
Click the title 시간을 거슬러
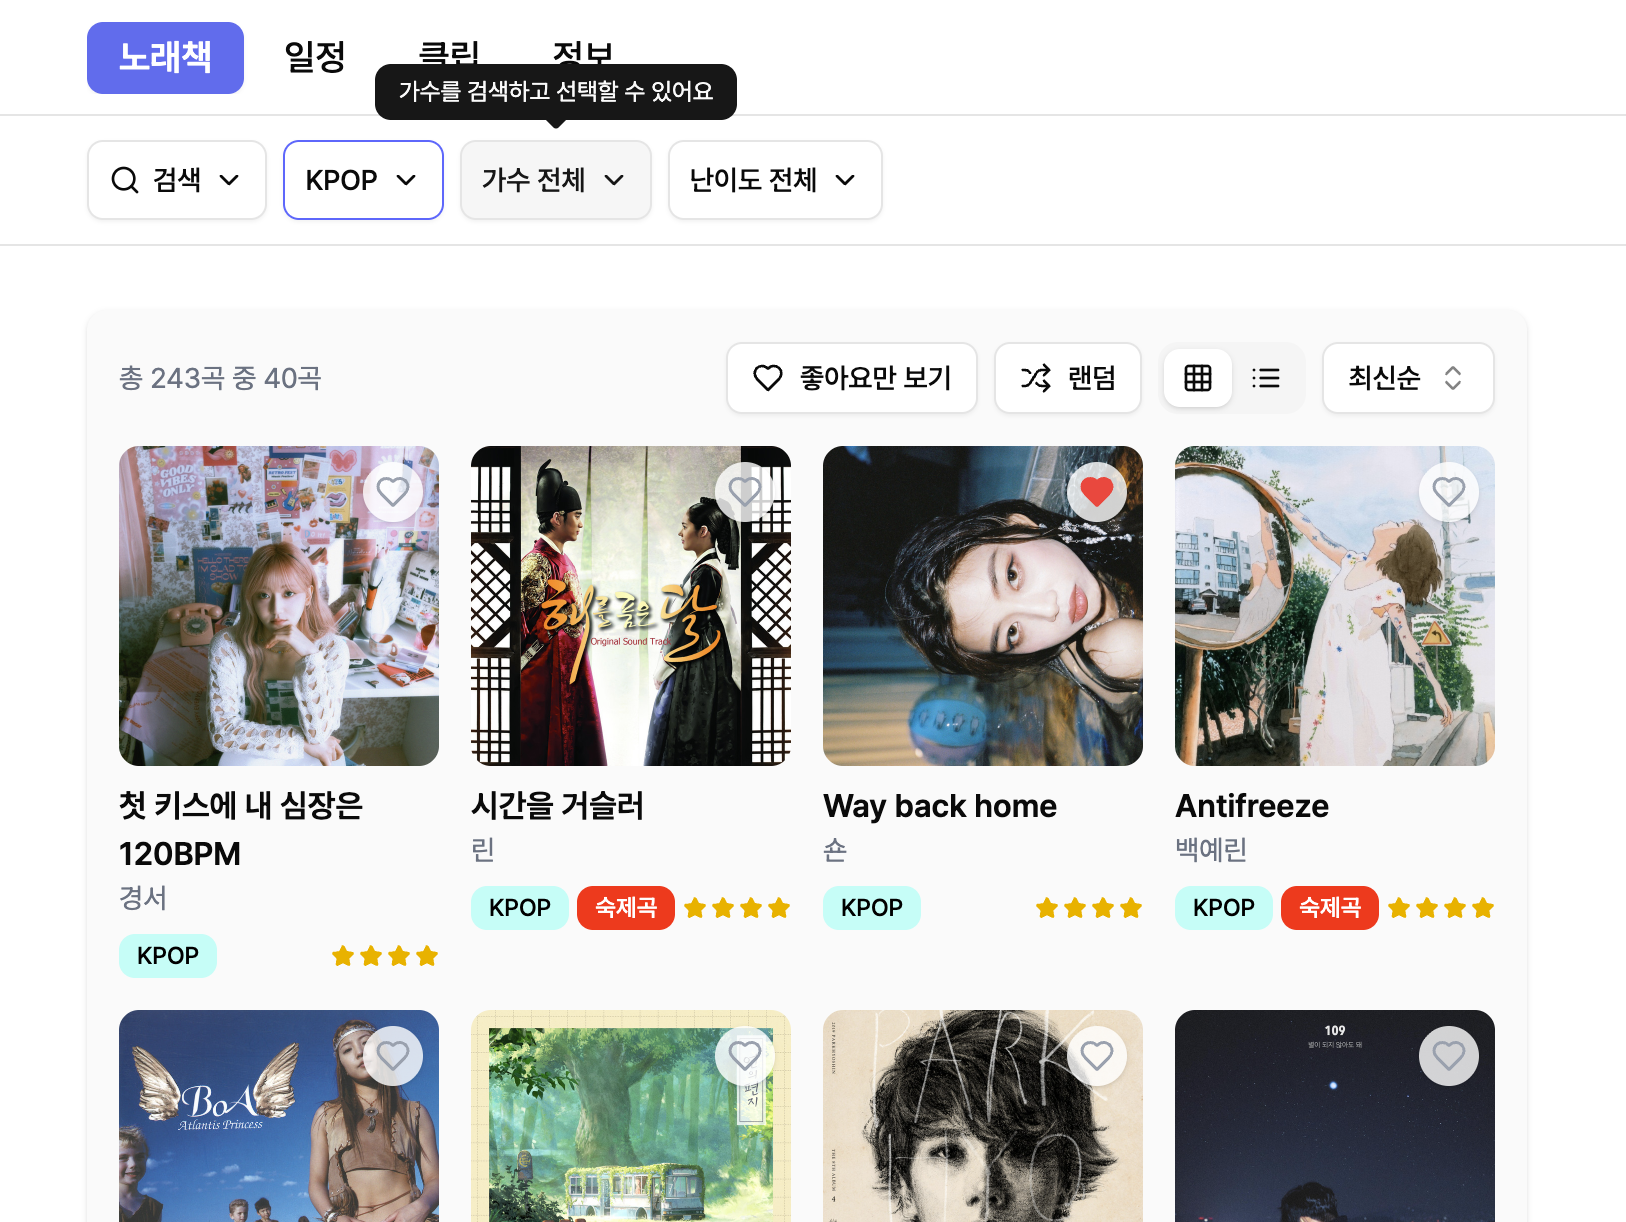pos(558,806)
